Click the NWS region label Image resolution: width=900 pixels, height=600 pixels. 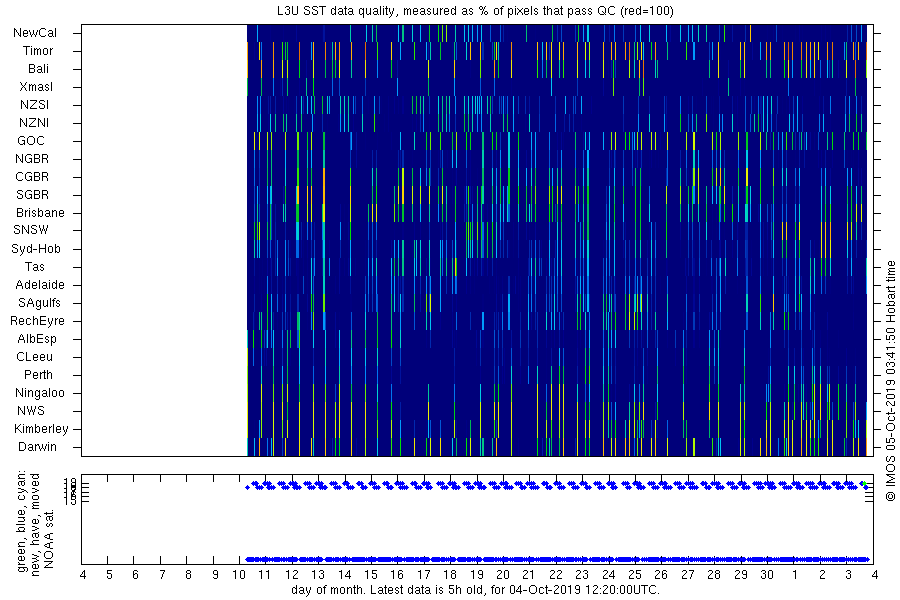pos(31,411)
